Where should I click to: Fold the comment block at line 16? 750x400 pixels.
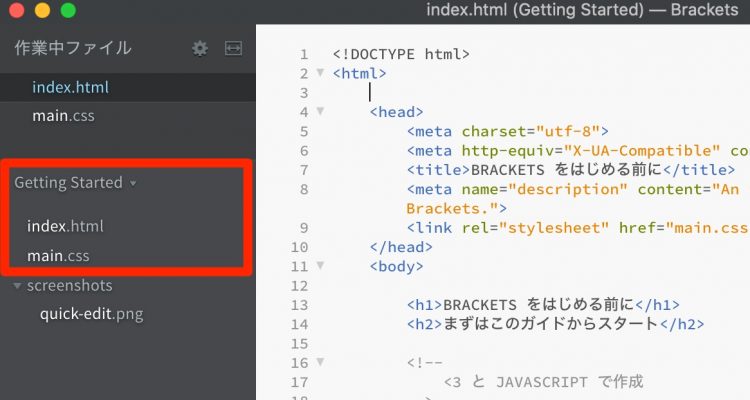pos(320,362)
